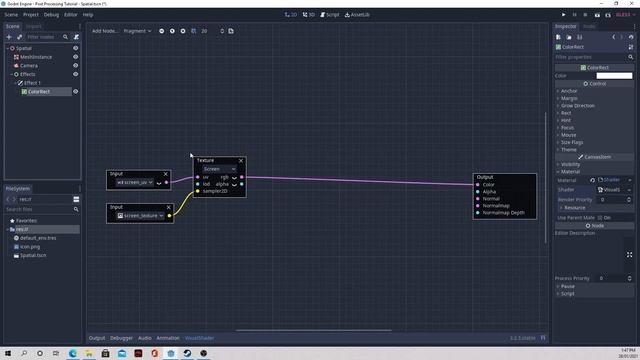This screenshot has width=640, height=360.
Task: Click zoom reset icon in shader graph toolbar
Action: [x=172, y=31]
